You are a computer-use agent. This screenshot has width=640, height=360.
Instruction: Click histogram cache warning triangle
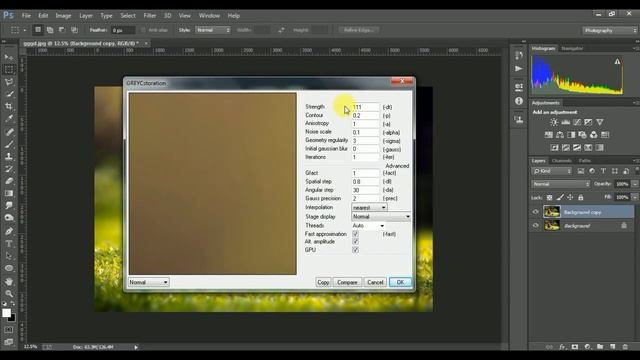click(x=617, y=62)
